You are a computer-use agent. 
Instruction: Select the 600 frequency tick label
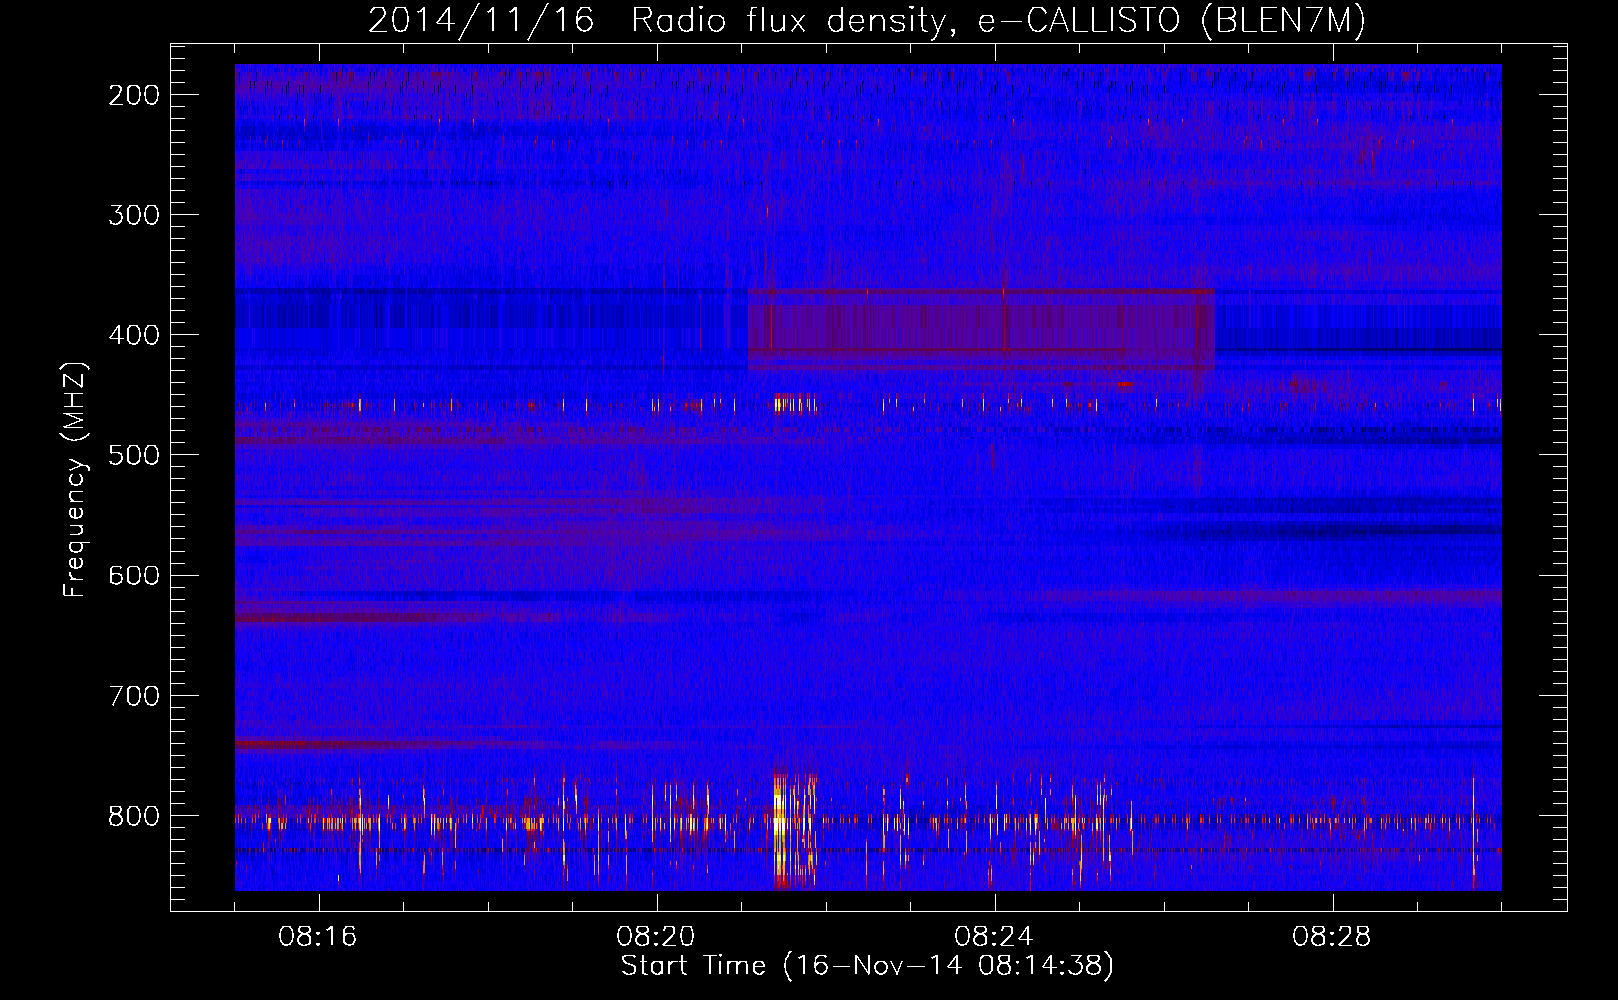134,575
